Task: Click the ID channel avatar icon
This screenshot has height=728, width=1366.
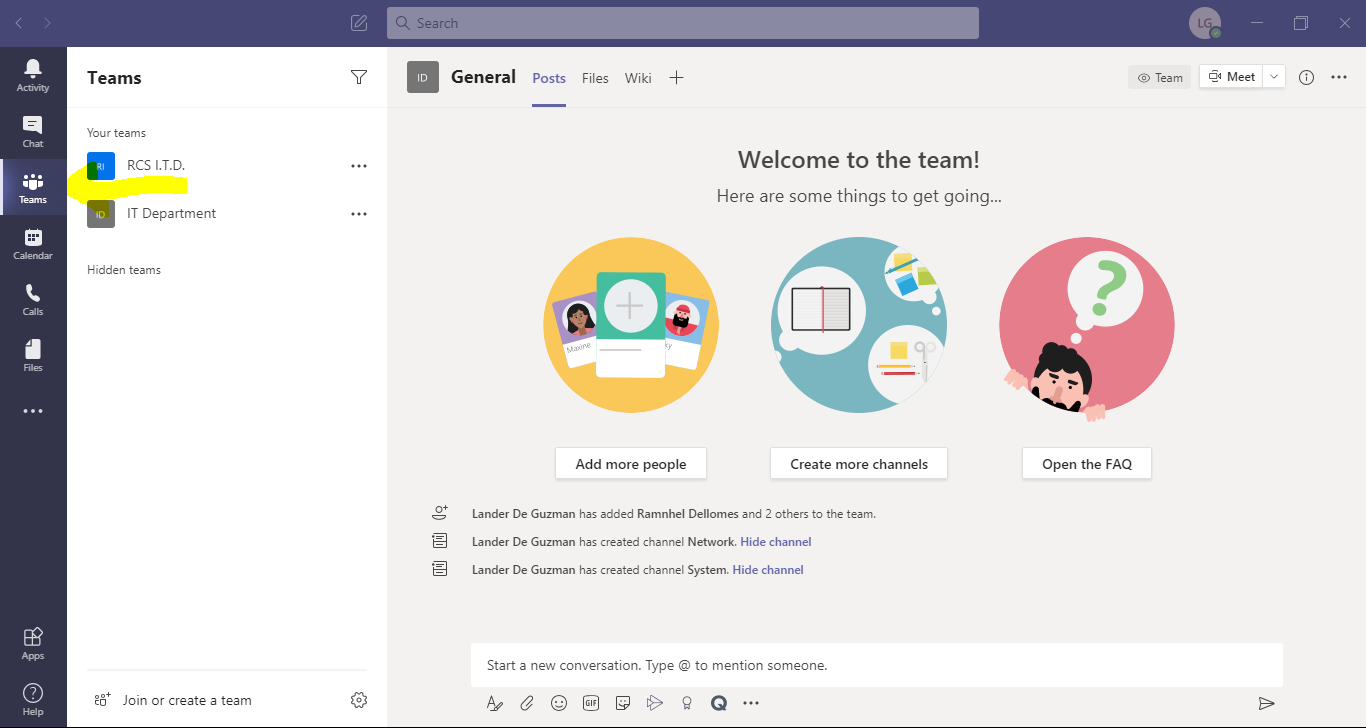Action: coord(423,77)
